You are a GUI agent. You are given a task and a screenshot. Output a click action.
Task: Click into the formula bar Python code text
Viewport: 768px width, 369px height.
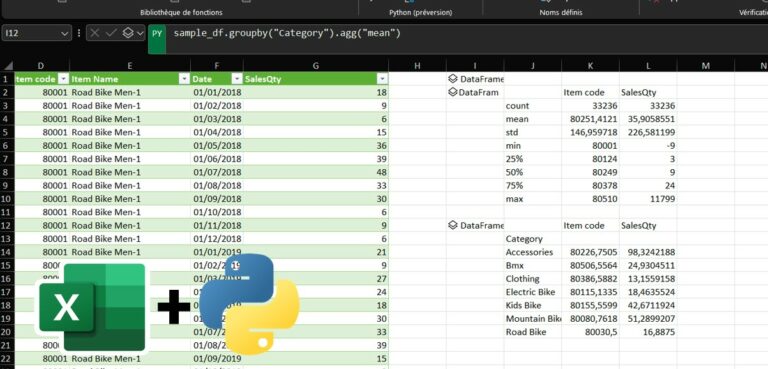(287, 33)
